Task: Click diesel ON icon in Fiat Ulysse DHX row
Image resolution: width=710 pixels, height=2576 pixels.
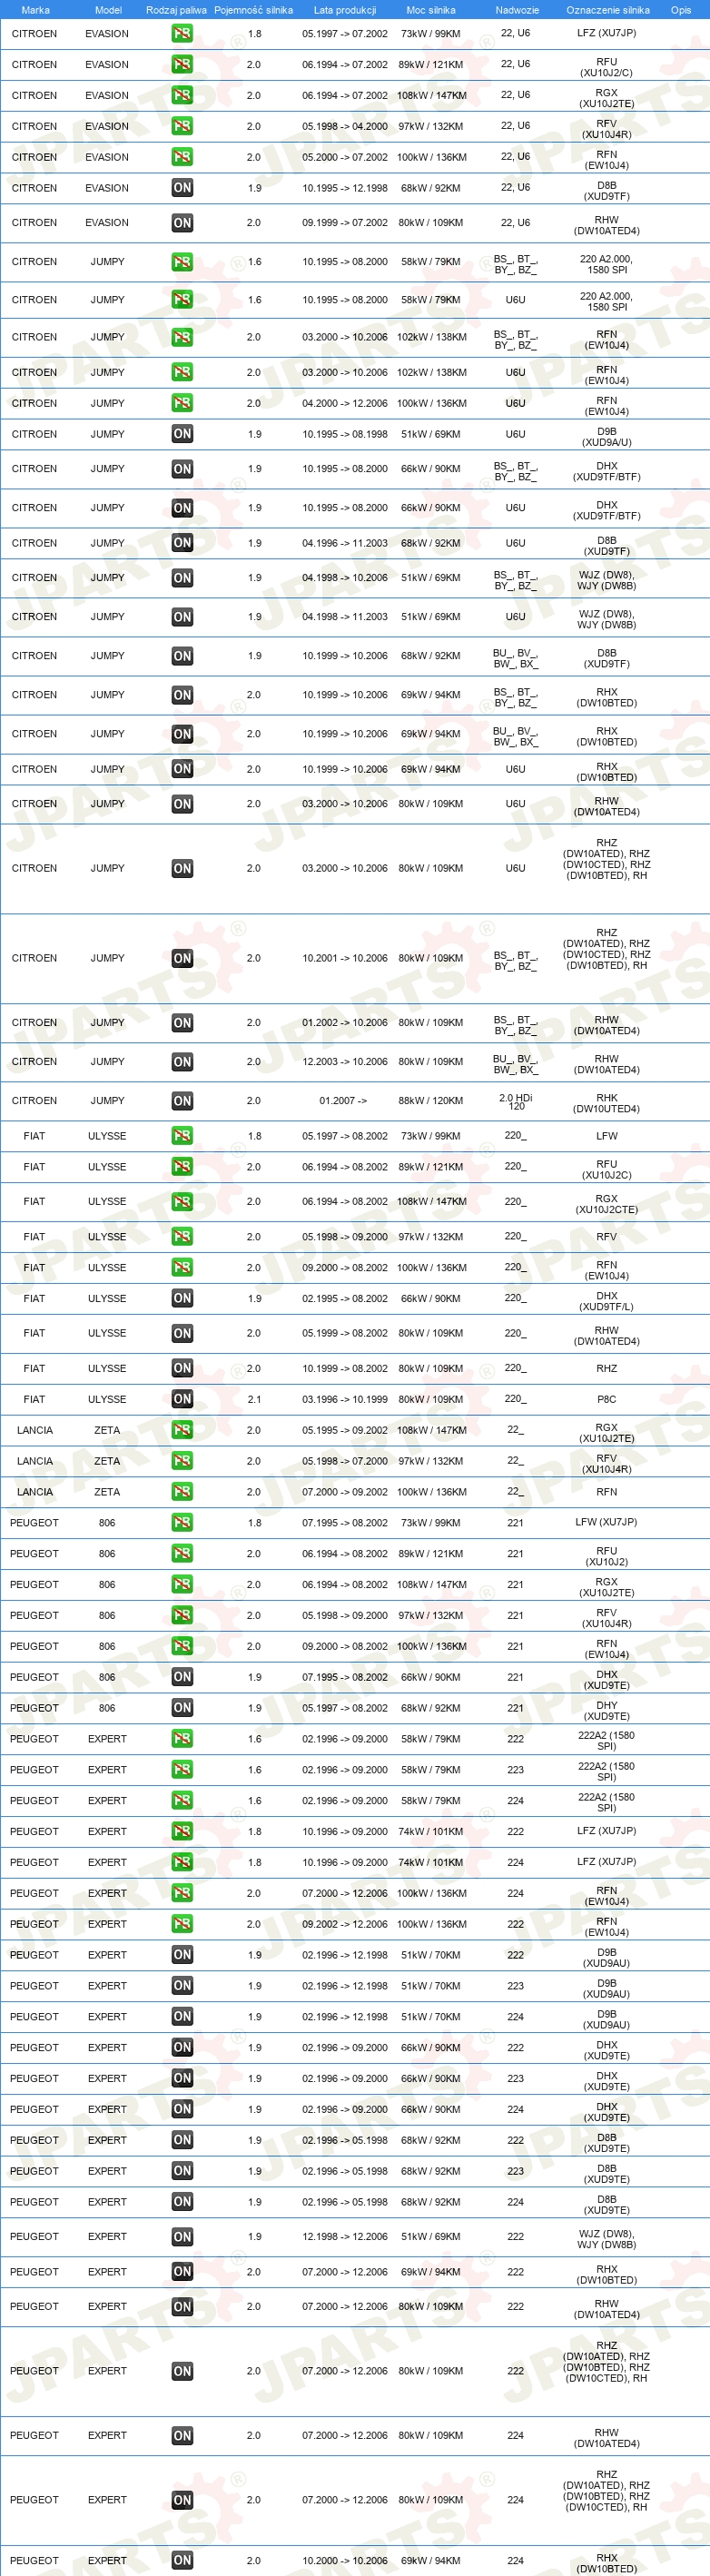Action: (x=182, y=1299)
